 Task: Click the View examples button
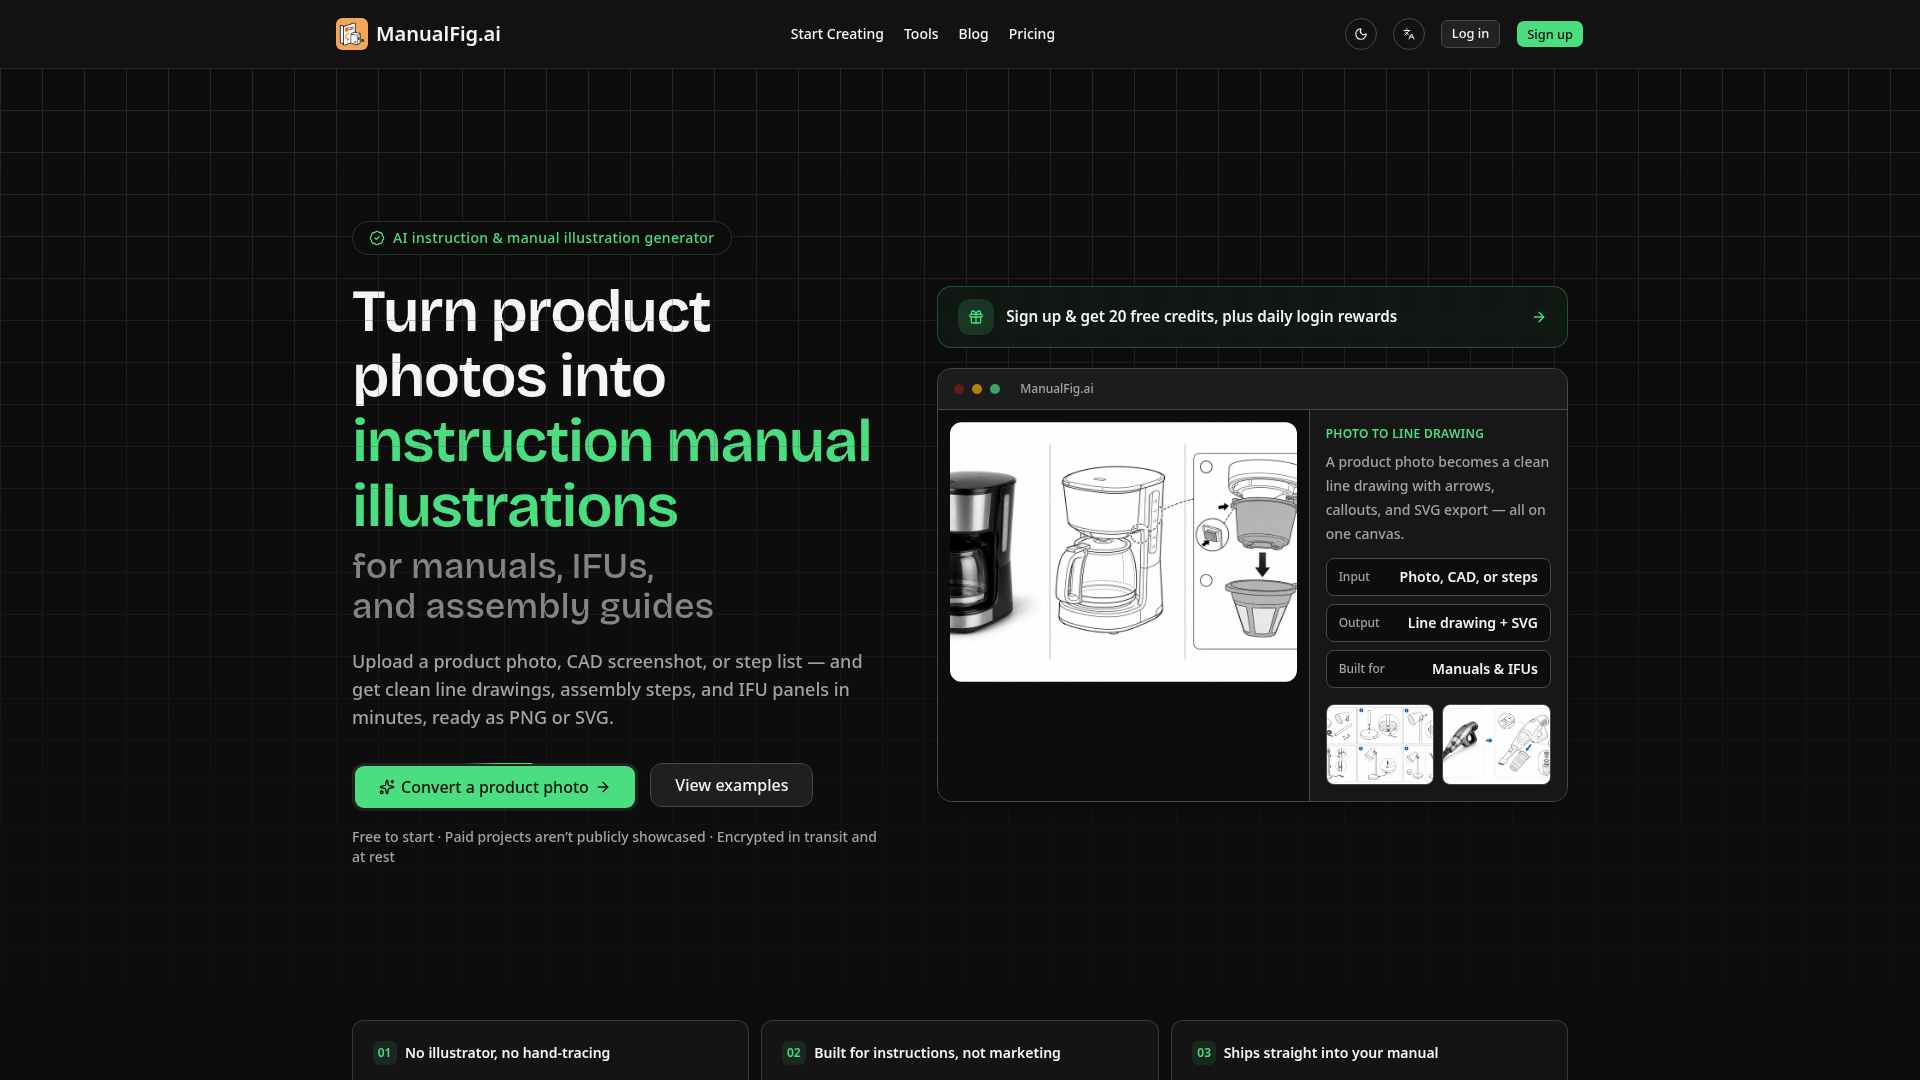click(731, 785)
